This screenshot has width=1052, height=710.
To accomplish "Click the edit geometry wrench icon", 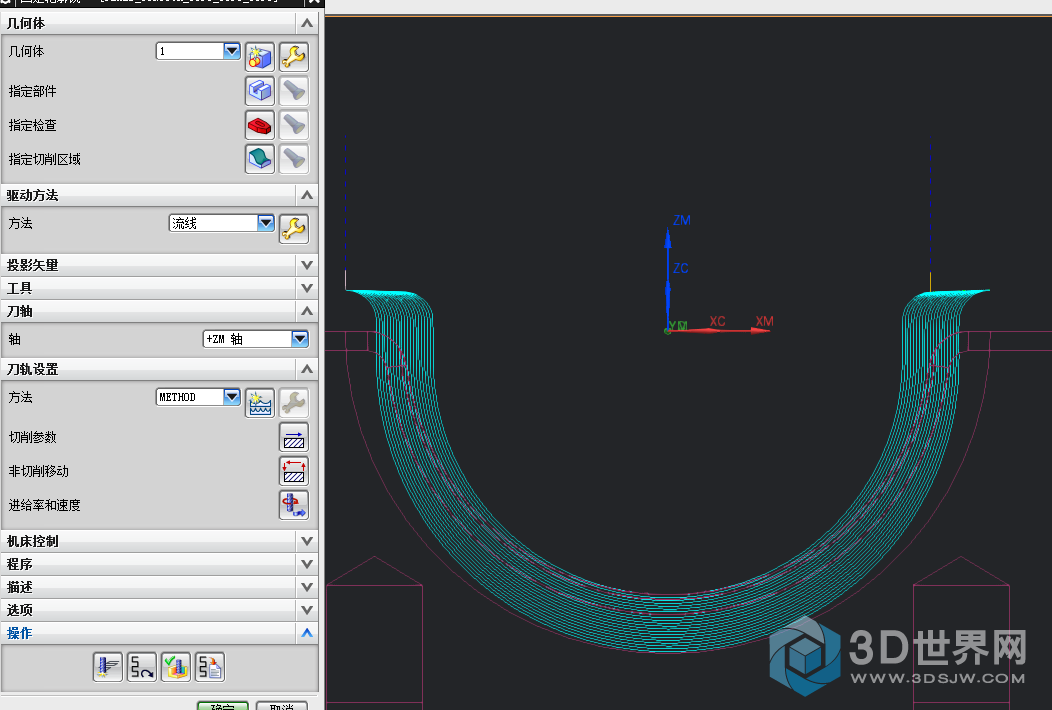I will [294, 57].
